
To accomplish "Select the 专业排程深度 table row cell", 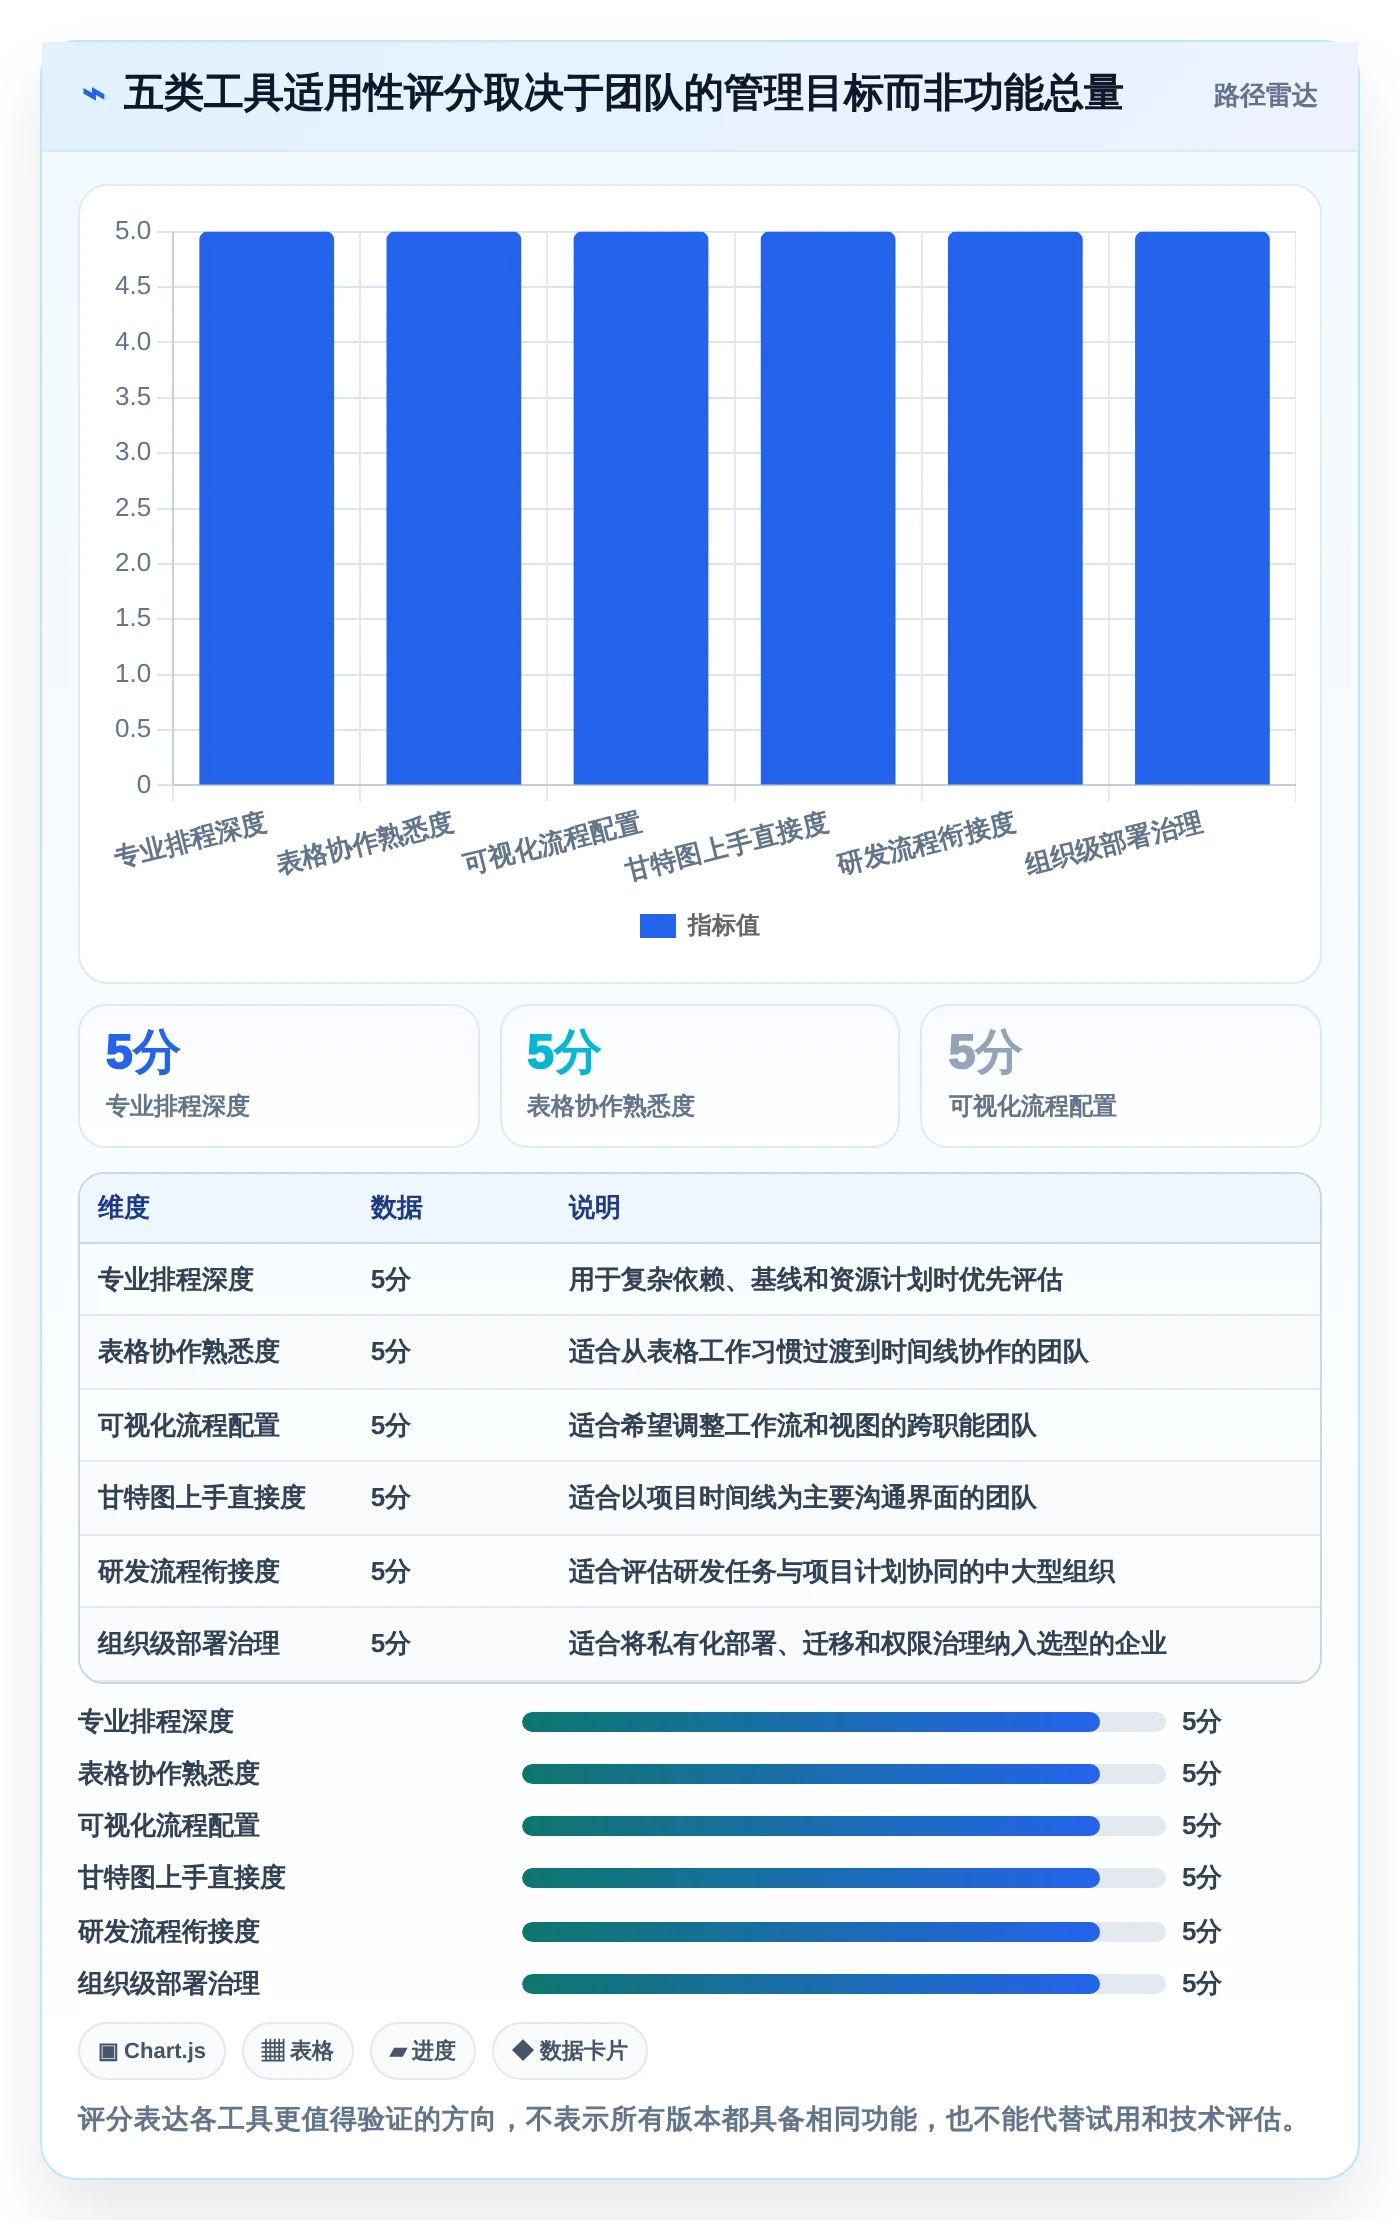I will [x=176, y=1280].
